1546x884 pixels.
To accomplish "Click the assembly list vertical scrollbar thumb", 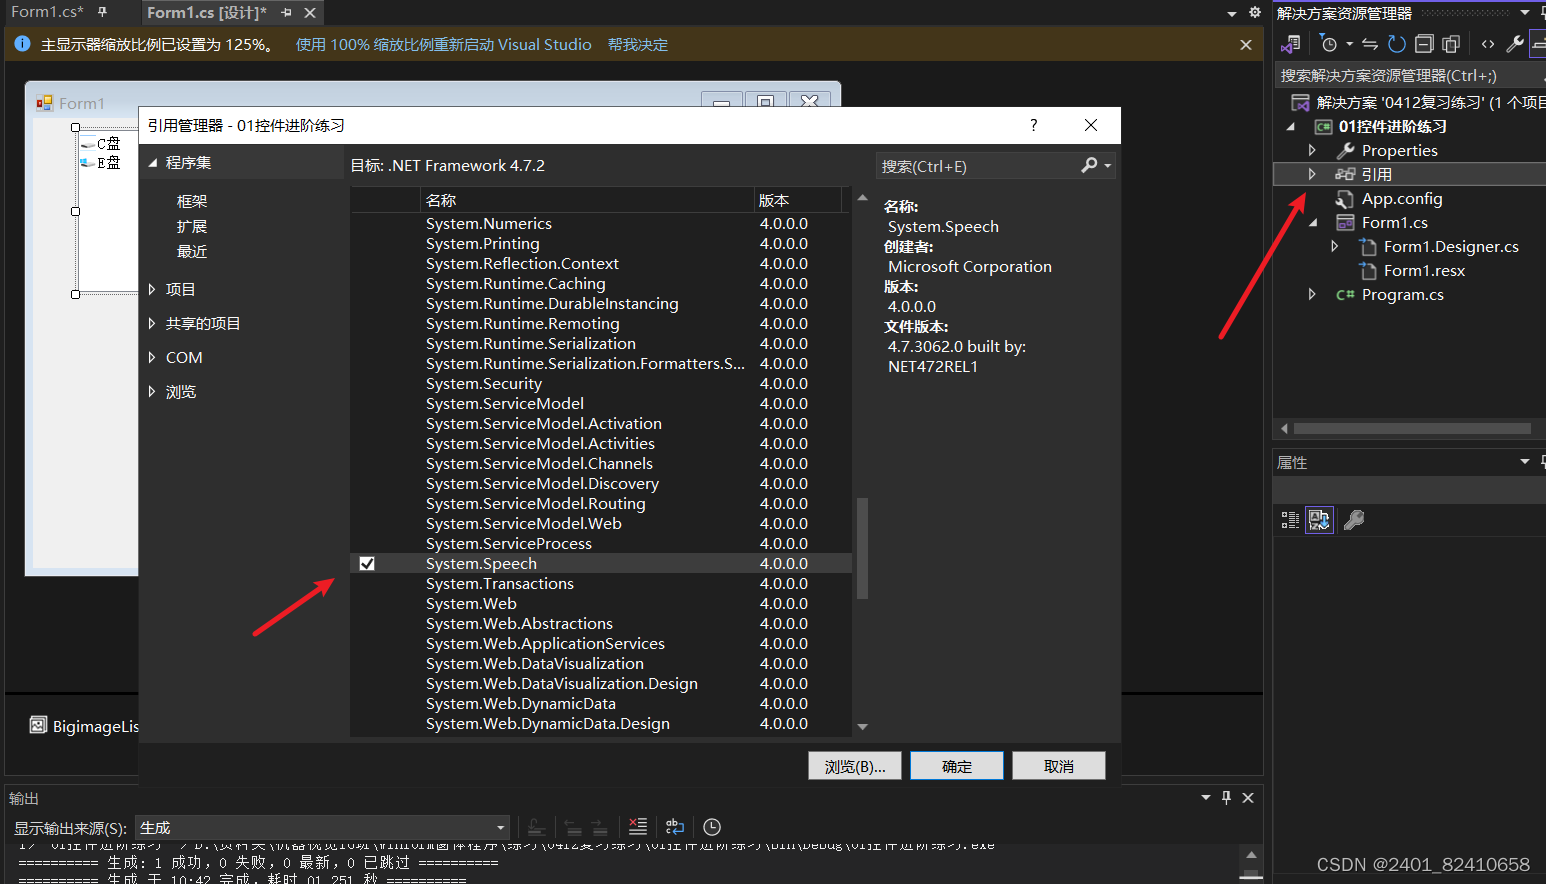I will coord(862,548).
